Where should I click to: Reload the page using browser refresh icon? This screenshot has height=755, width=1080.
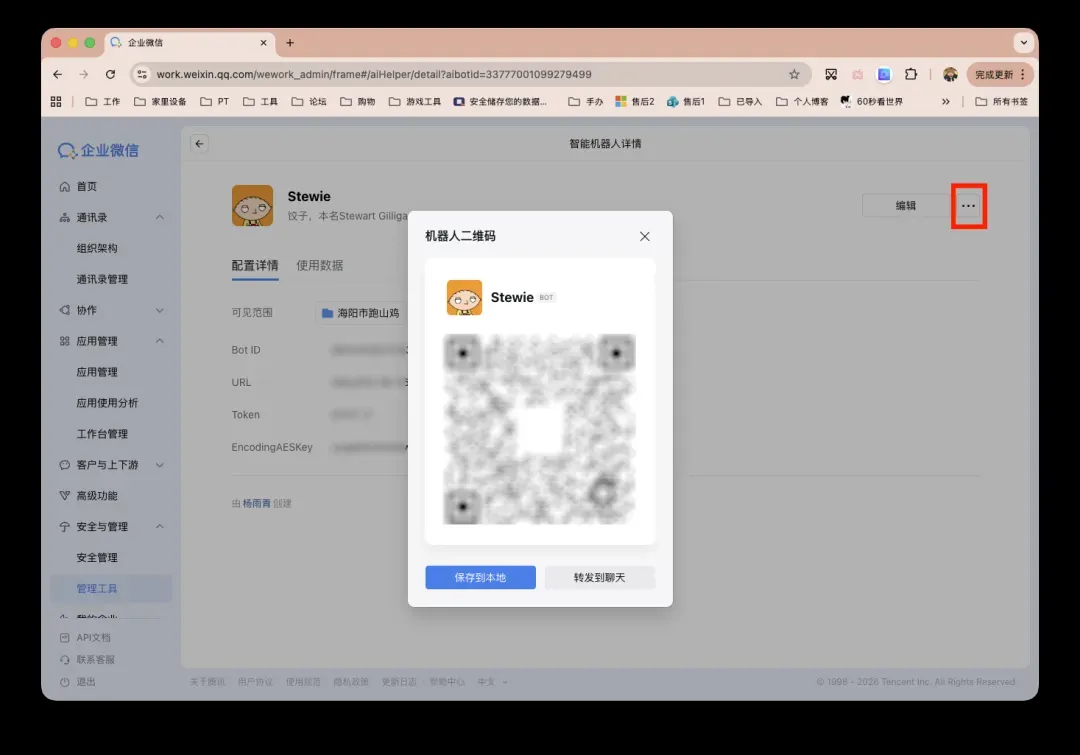[x=110, y=74]
